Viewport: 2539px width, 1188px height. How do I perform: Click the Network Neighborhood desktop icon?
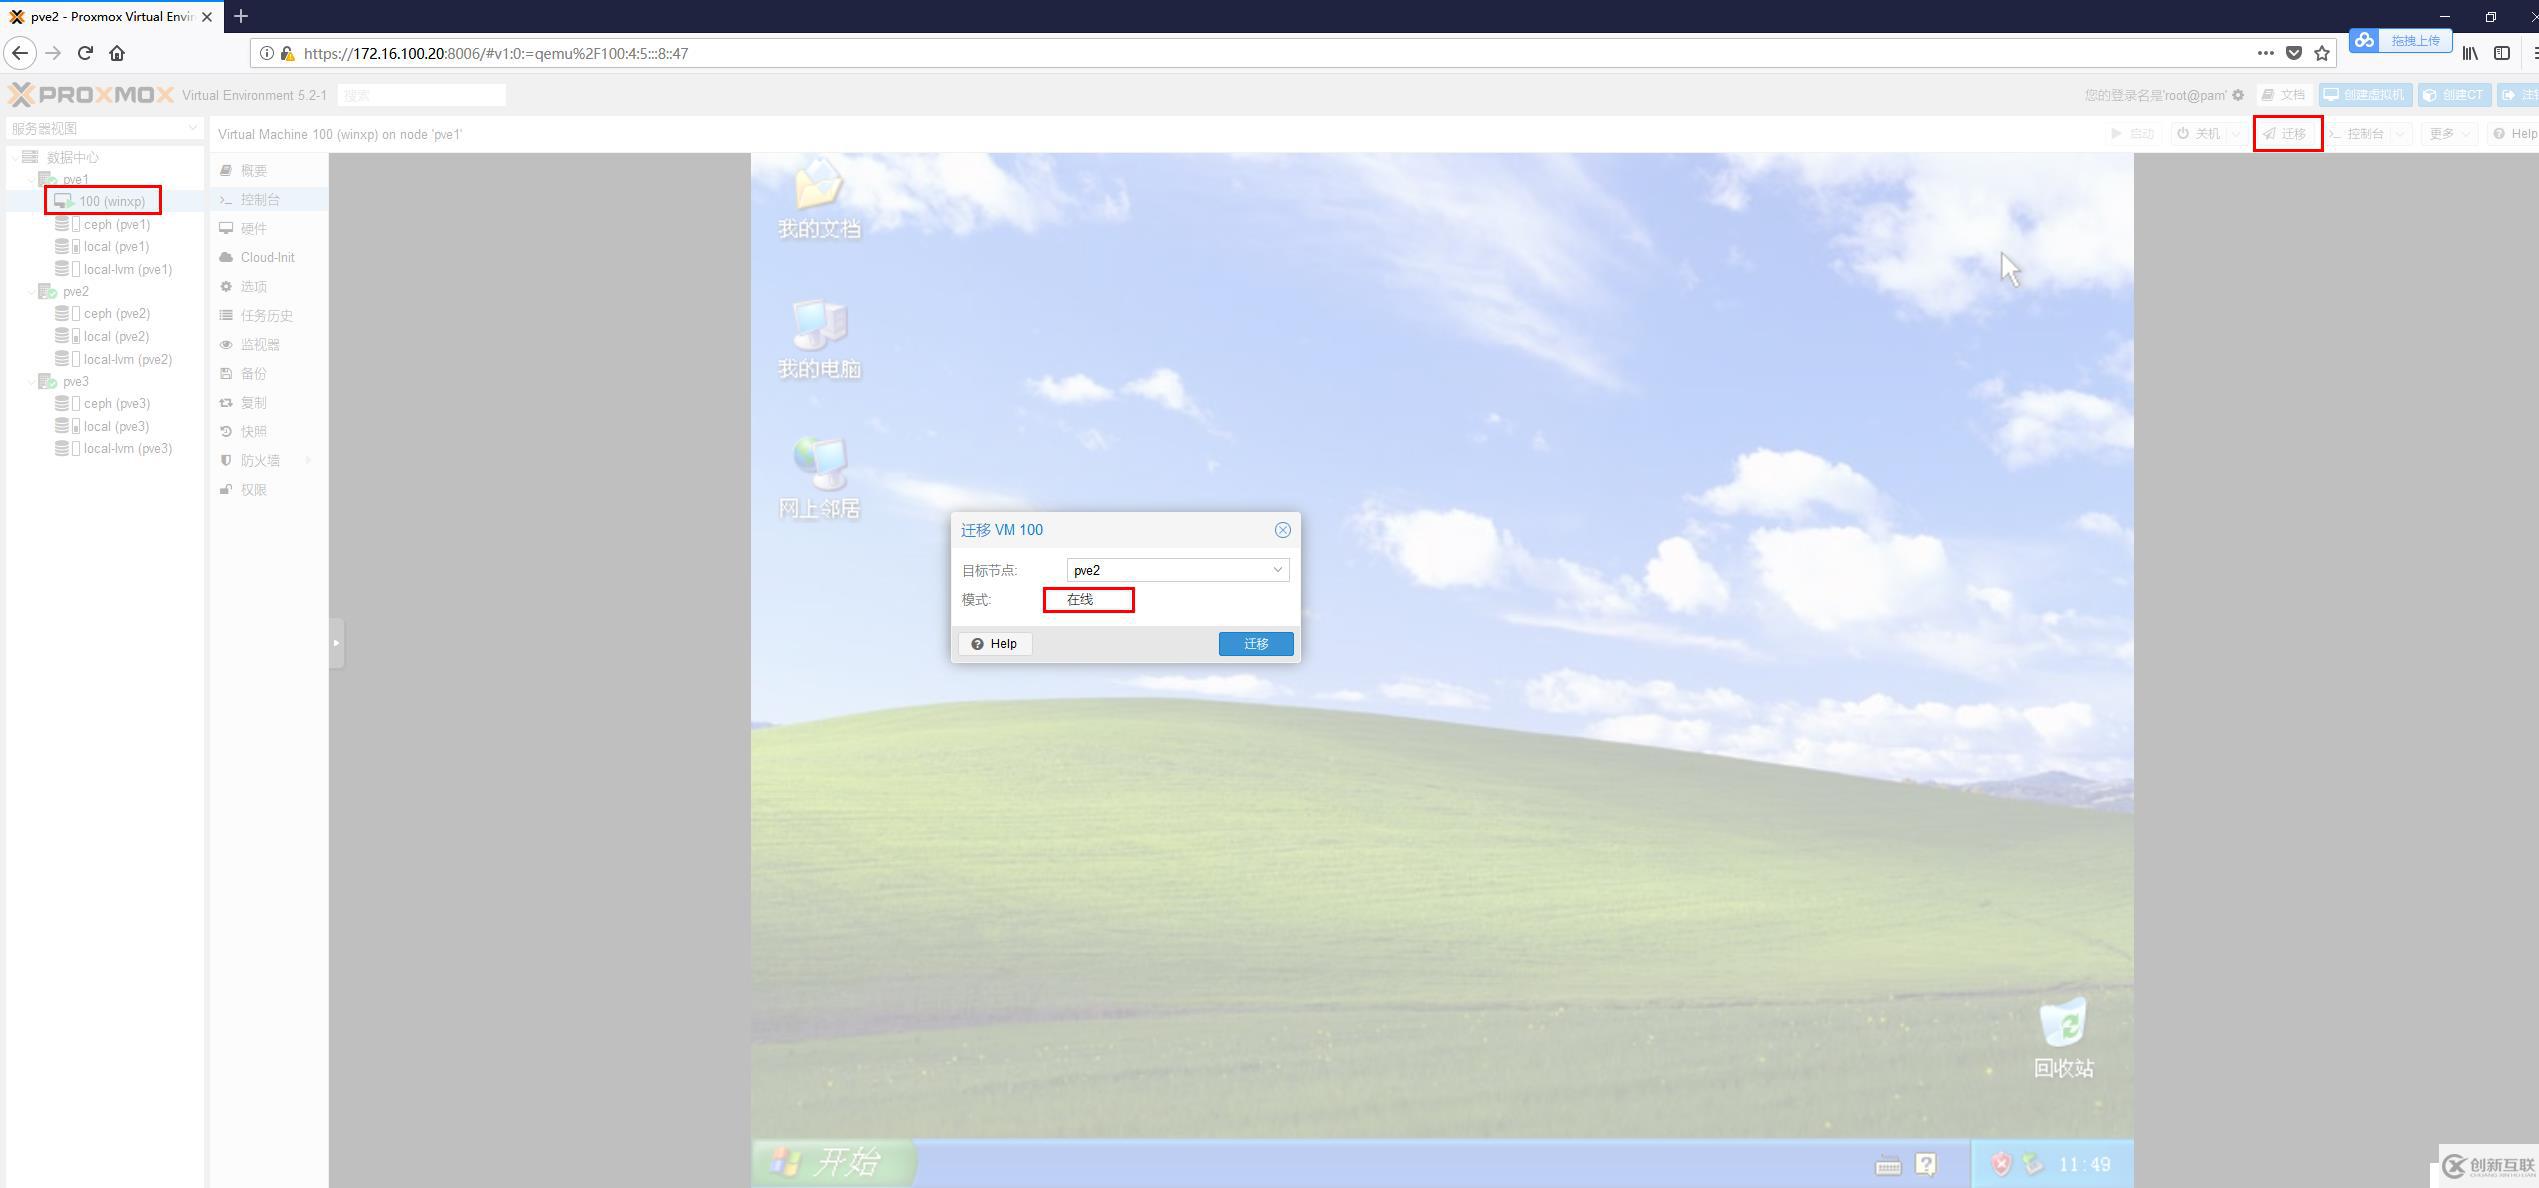pos(819,466)
